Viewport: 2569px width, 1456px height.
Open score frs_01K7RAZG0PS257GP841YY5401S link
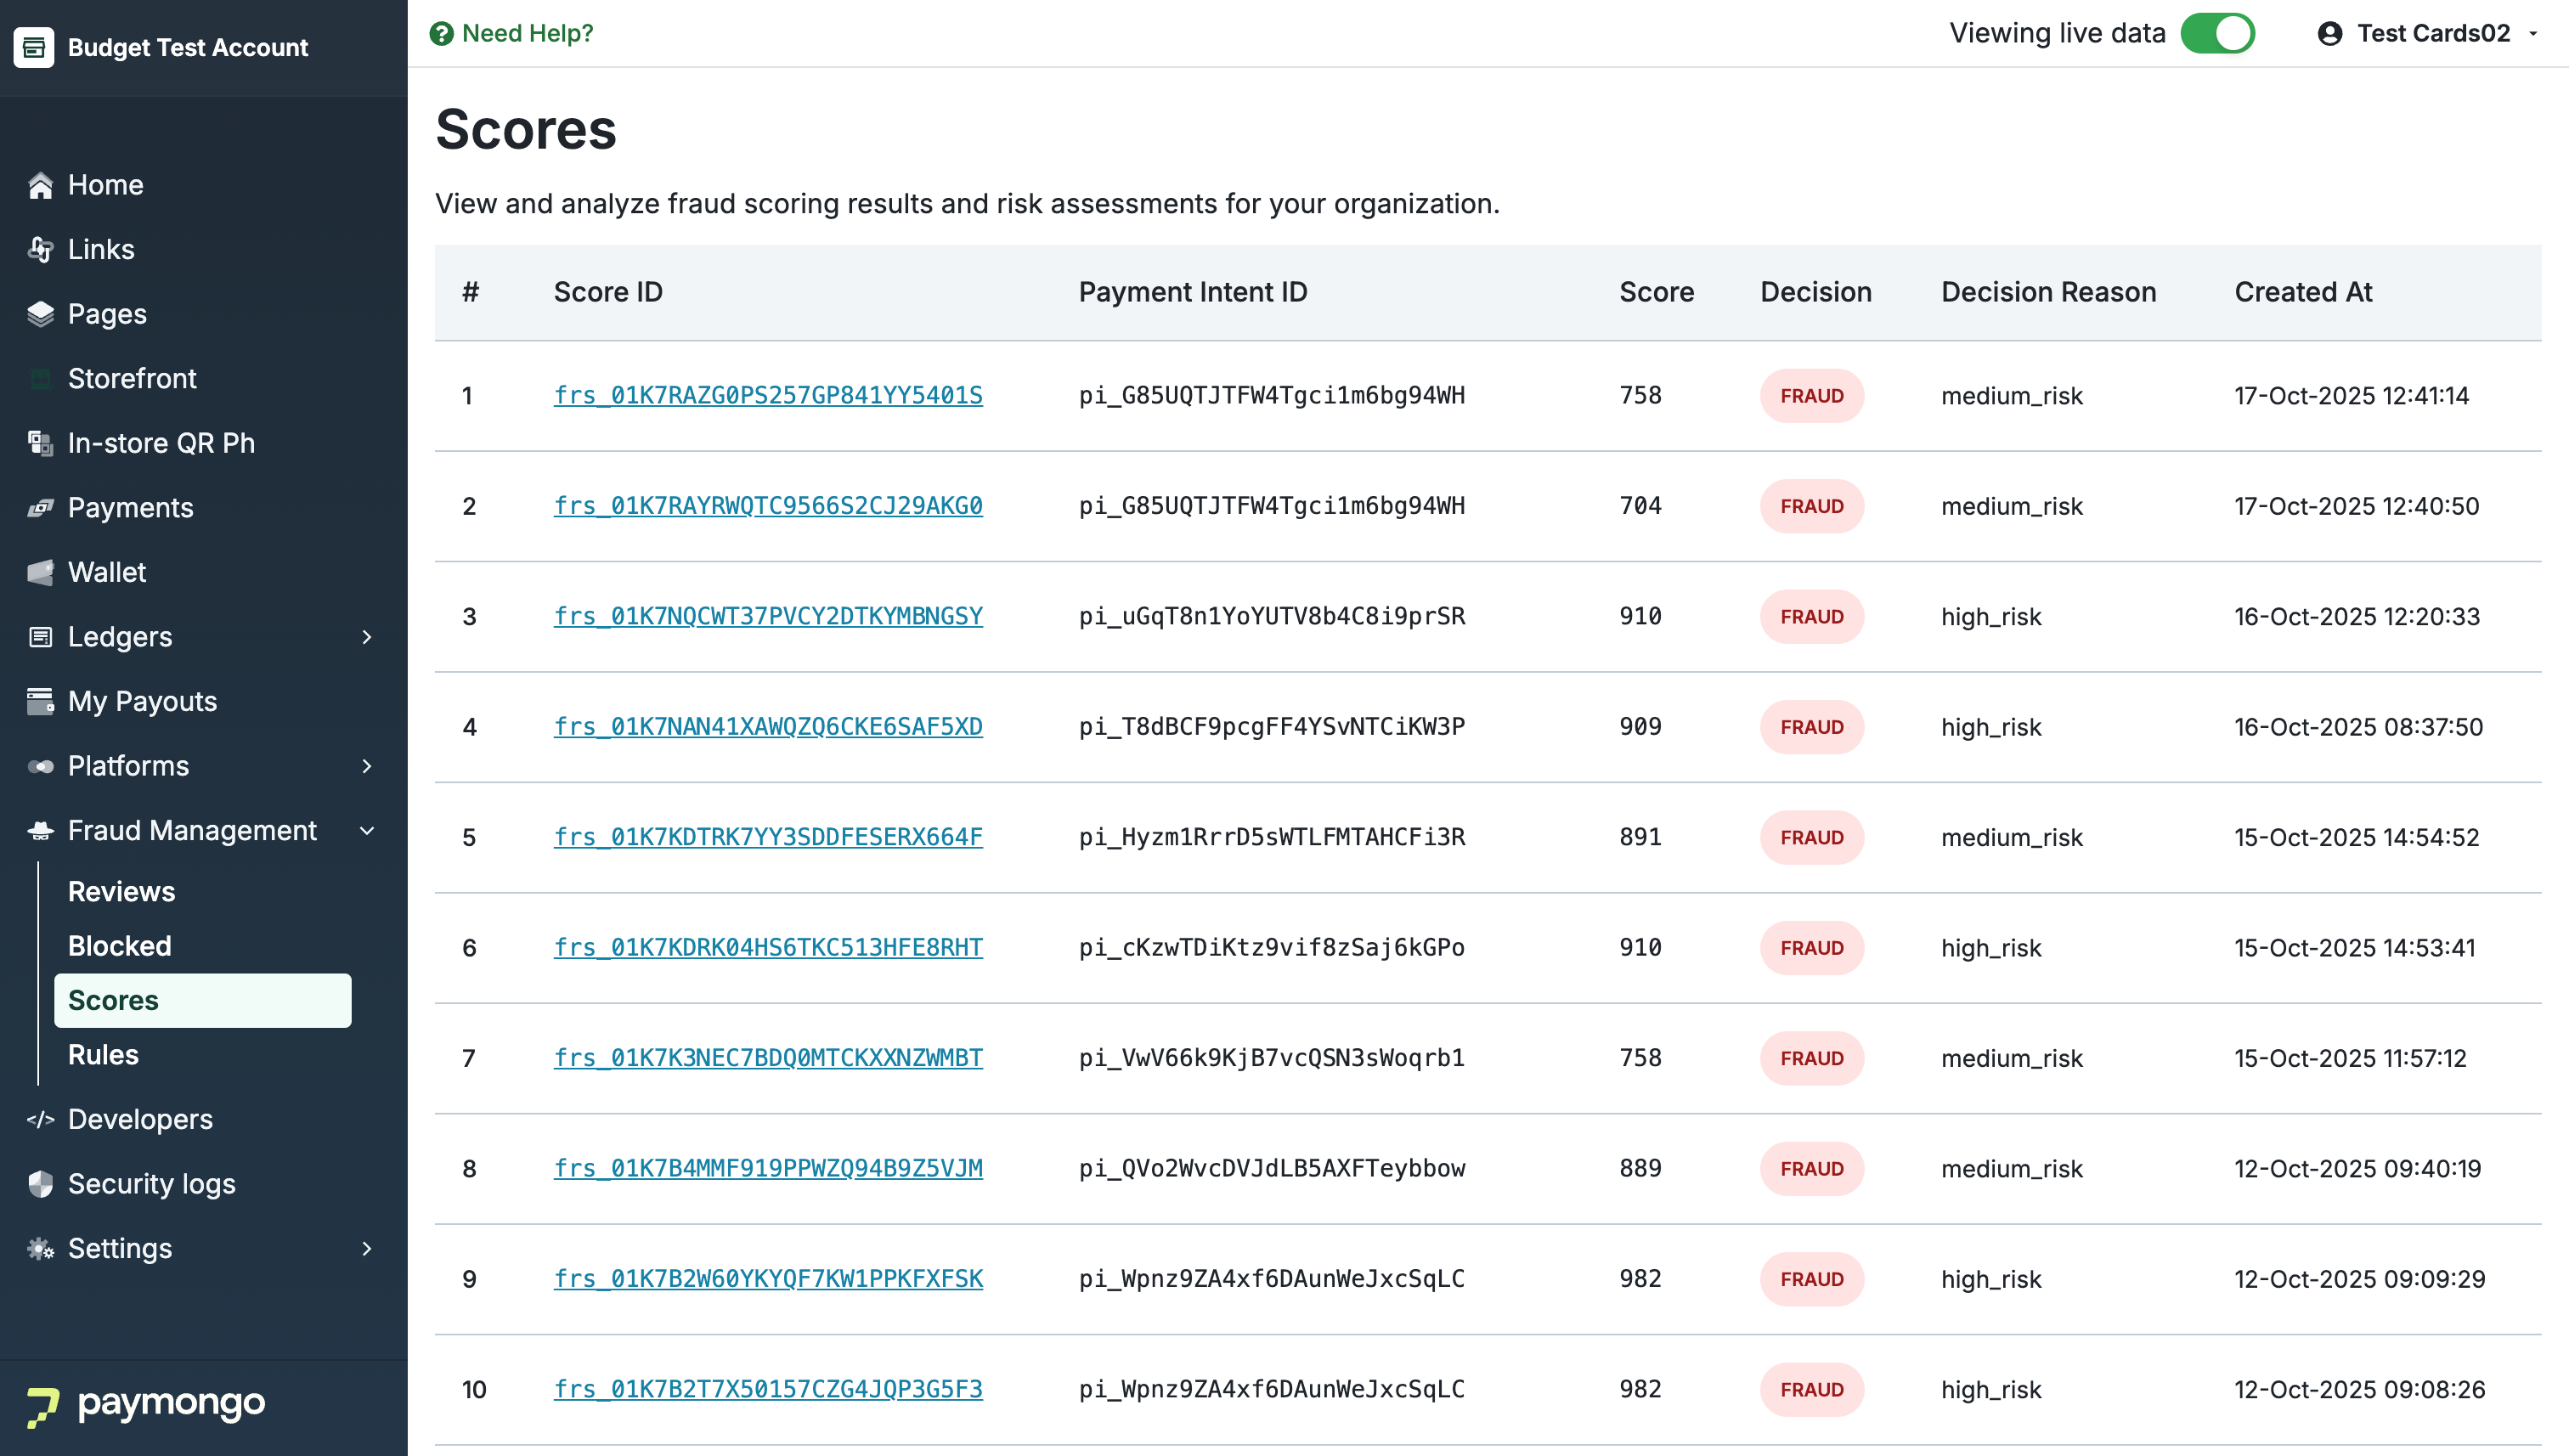point(768,396)
